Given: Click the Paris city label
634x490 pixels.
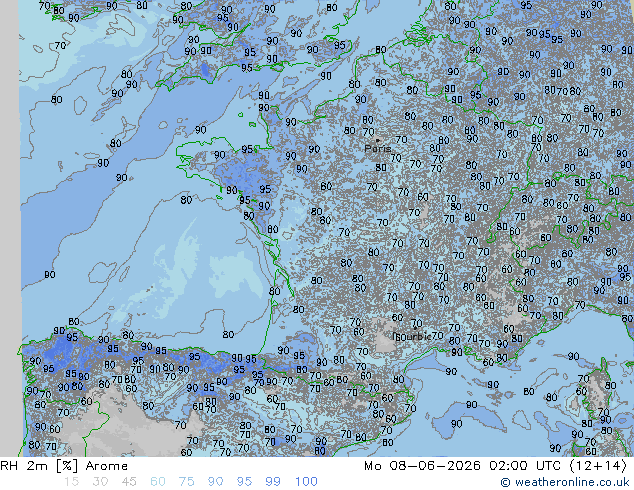Looking at the screenshot, I should tap(378, 148).
